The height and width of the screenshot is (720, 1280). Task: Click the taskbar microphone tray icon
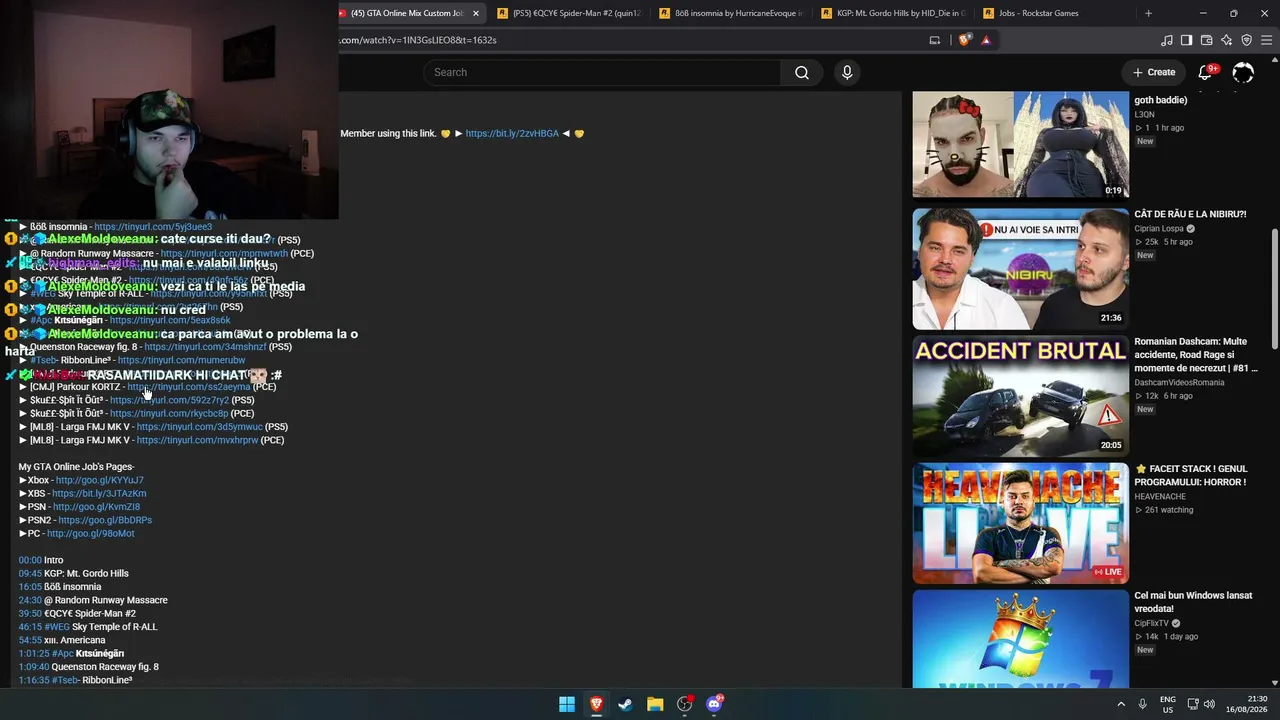(1142, 704)
